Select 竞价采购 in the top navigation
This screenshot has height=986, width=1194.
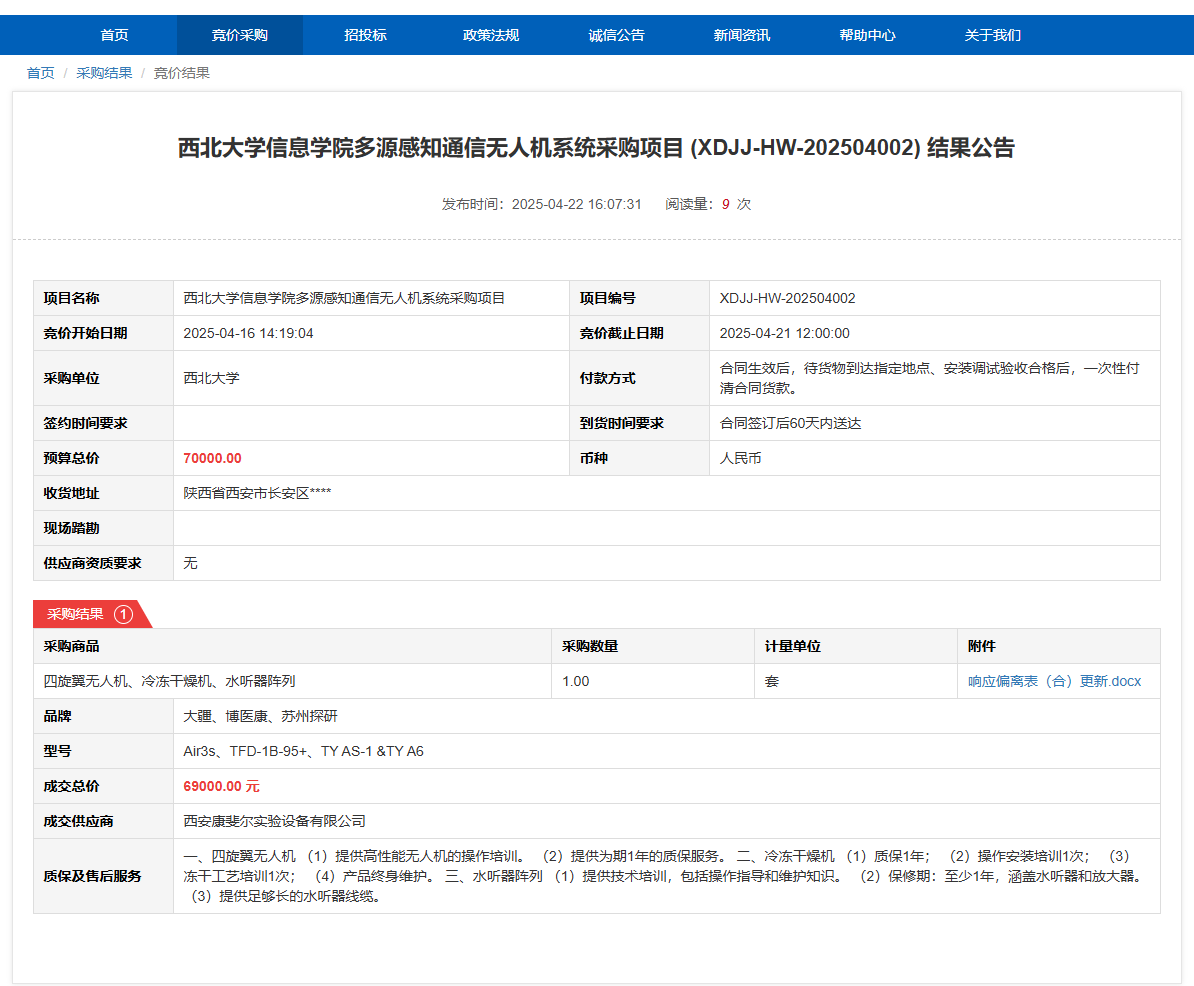pos(240,35)
